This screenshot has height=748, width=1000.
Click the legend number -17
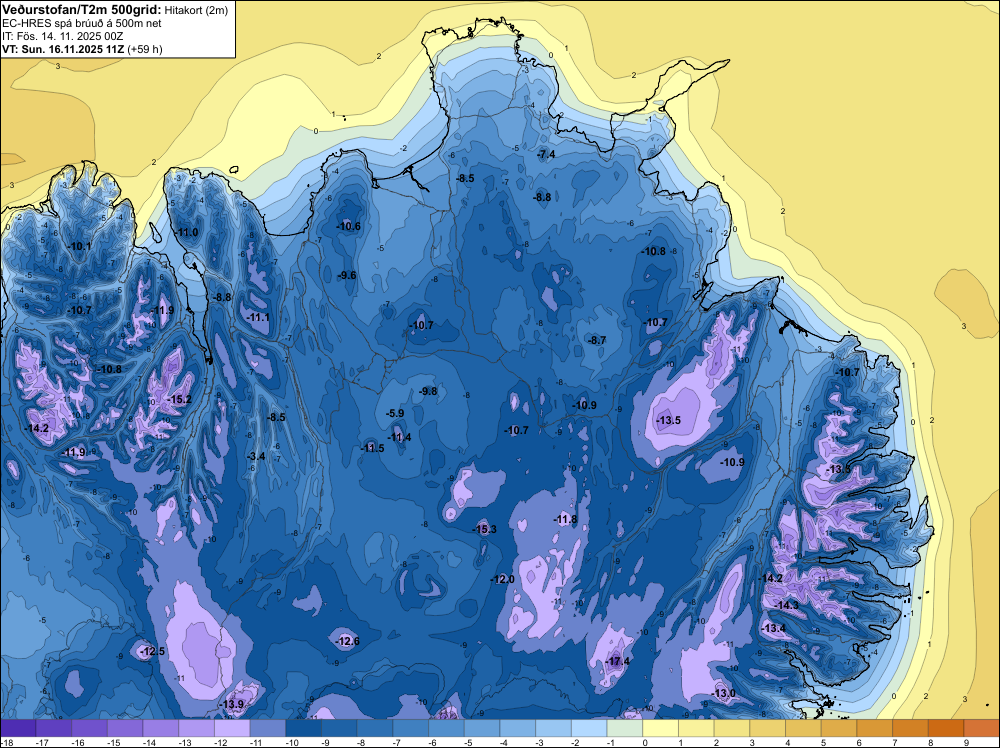43,743
